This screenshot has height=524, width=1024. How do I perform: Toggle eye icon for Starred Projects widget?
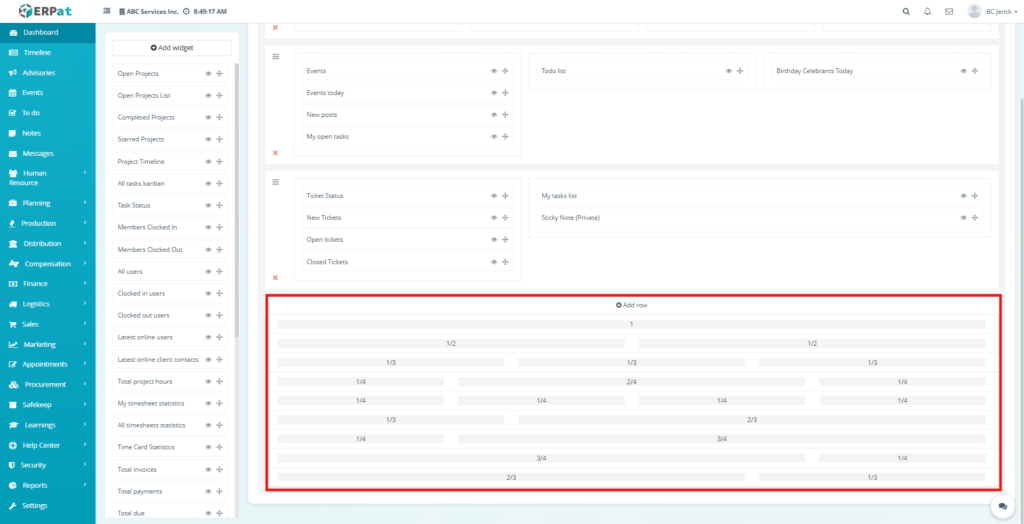pos(208,139)
